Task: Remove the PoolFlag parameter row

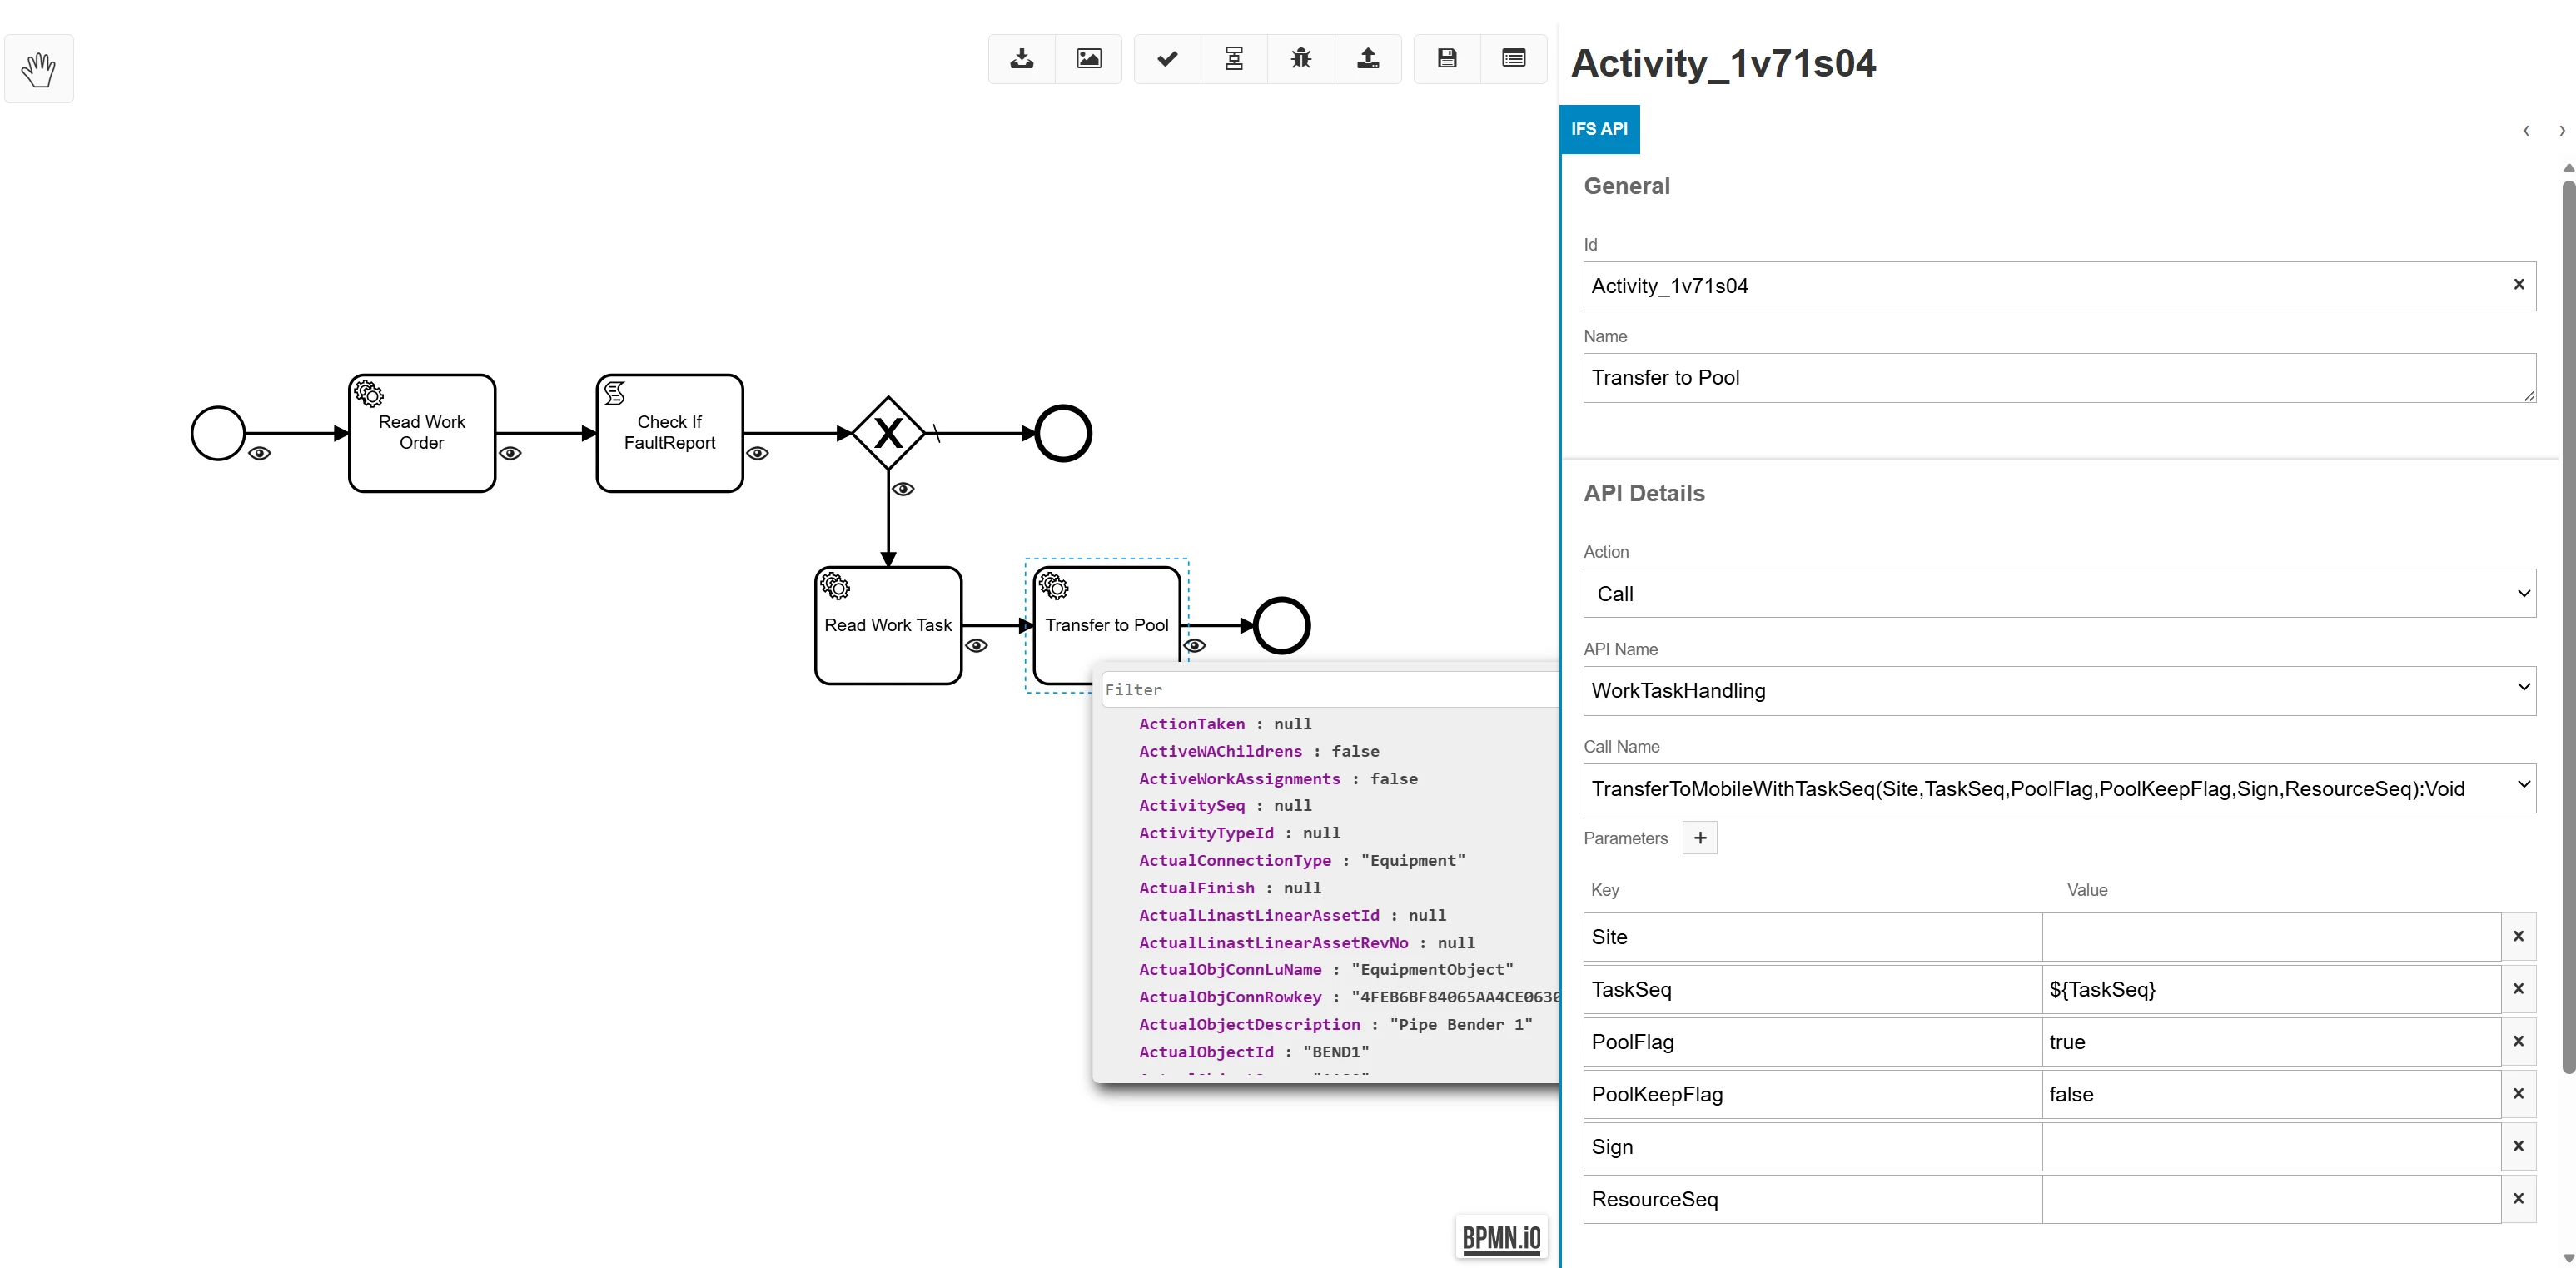Action: coord(2518,1042)
